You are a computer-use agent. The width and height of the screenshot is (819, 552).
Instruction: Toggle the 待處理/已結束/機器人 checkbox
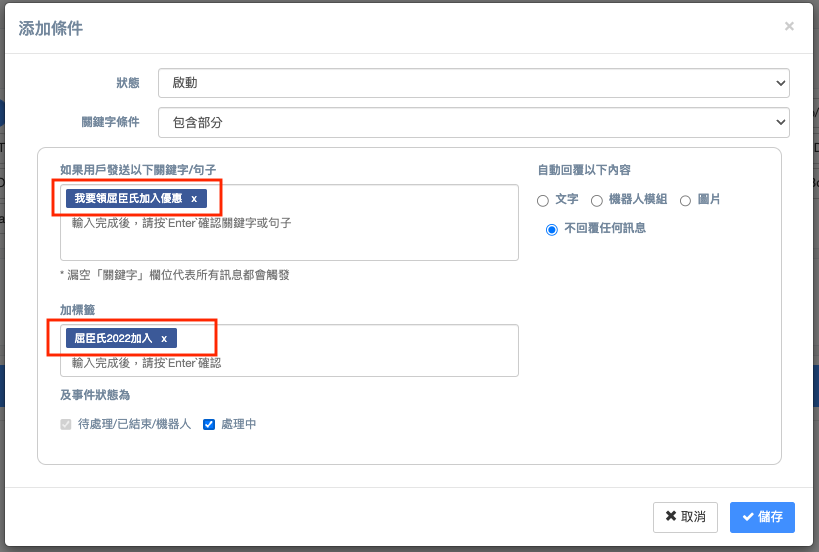tap(67, 425)
